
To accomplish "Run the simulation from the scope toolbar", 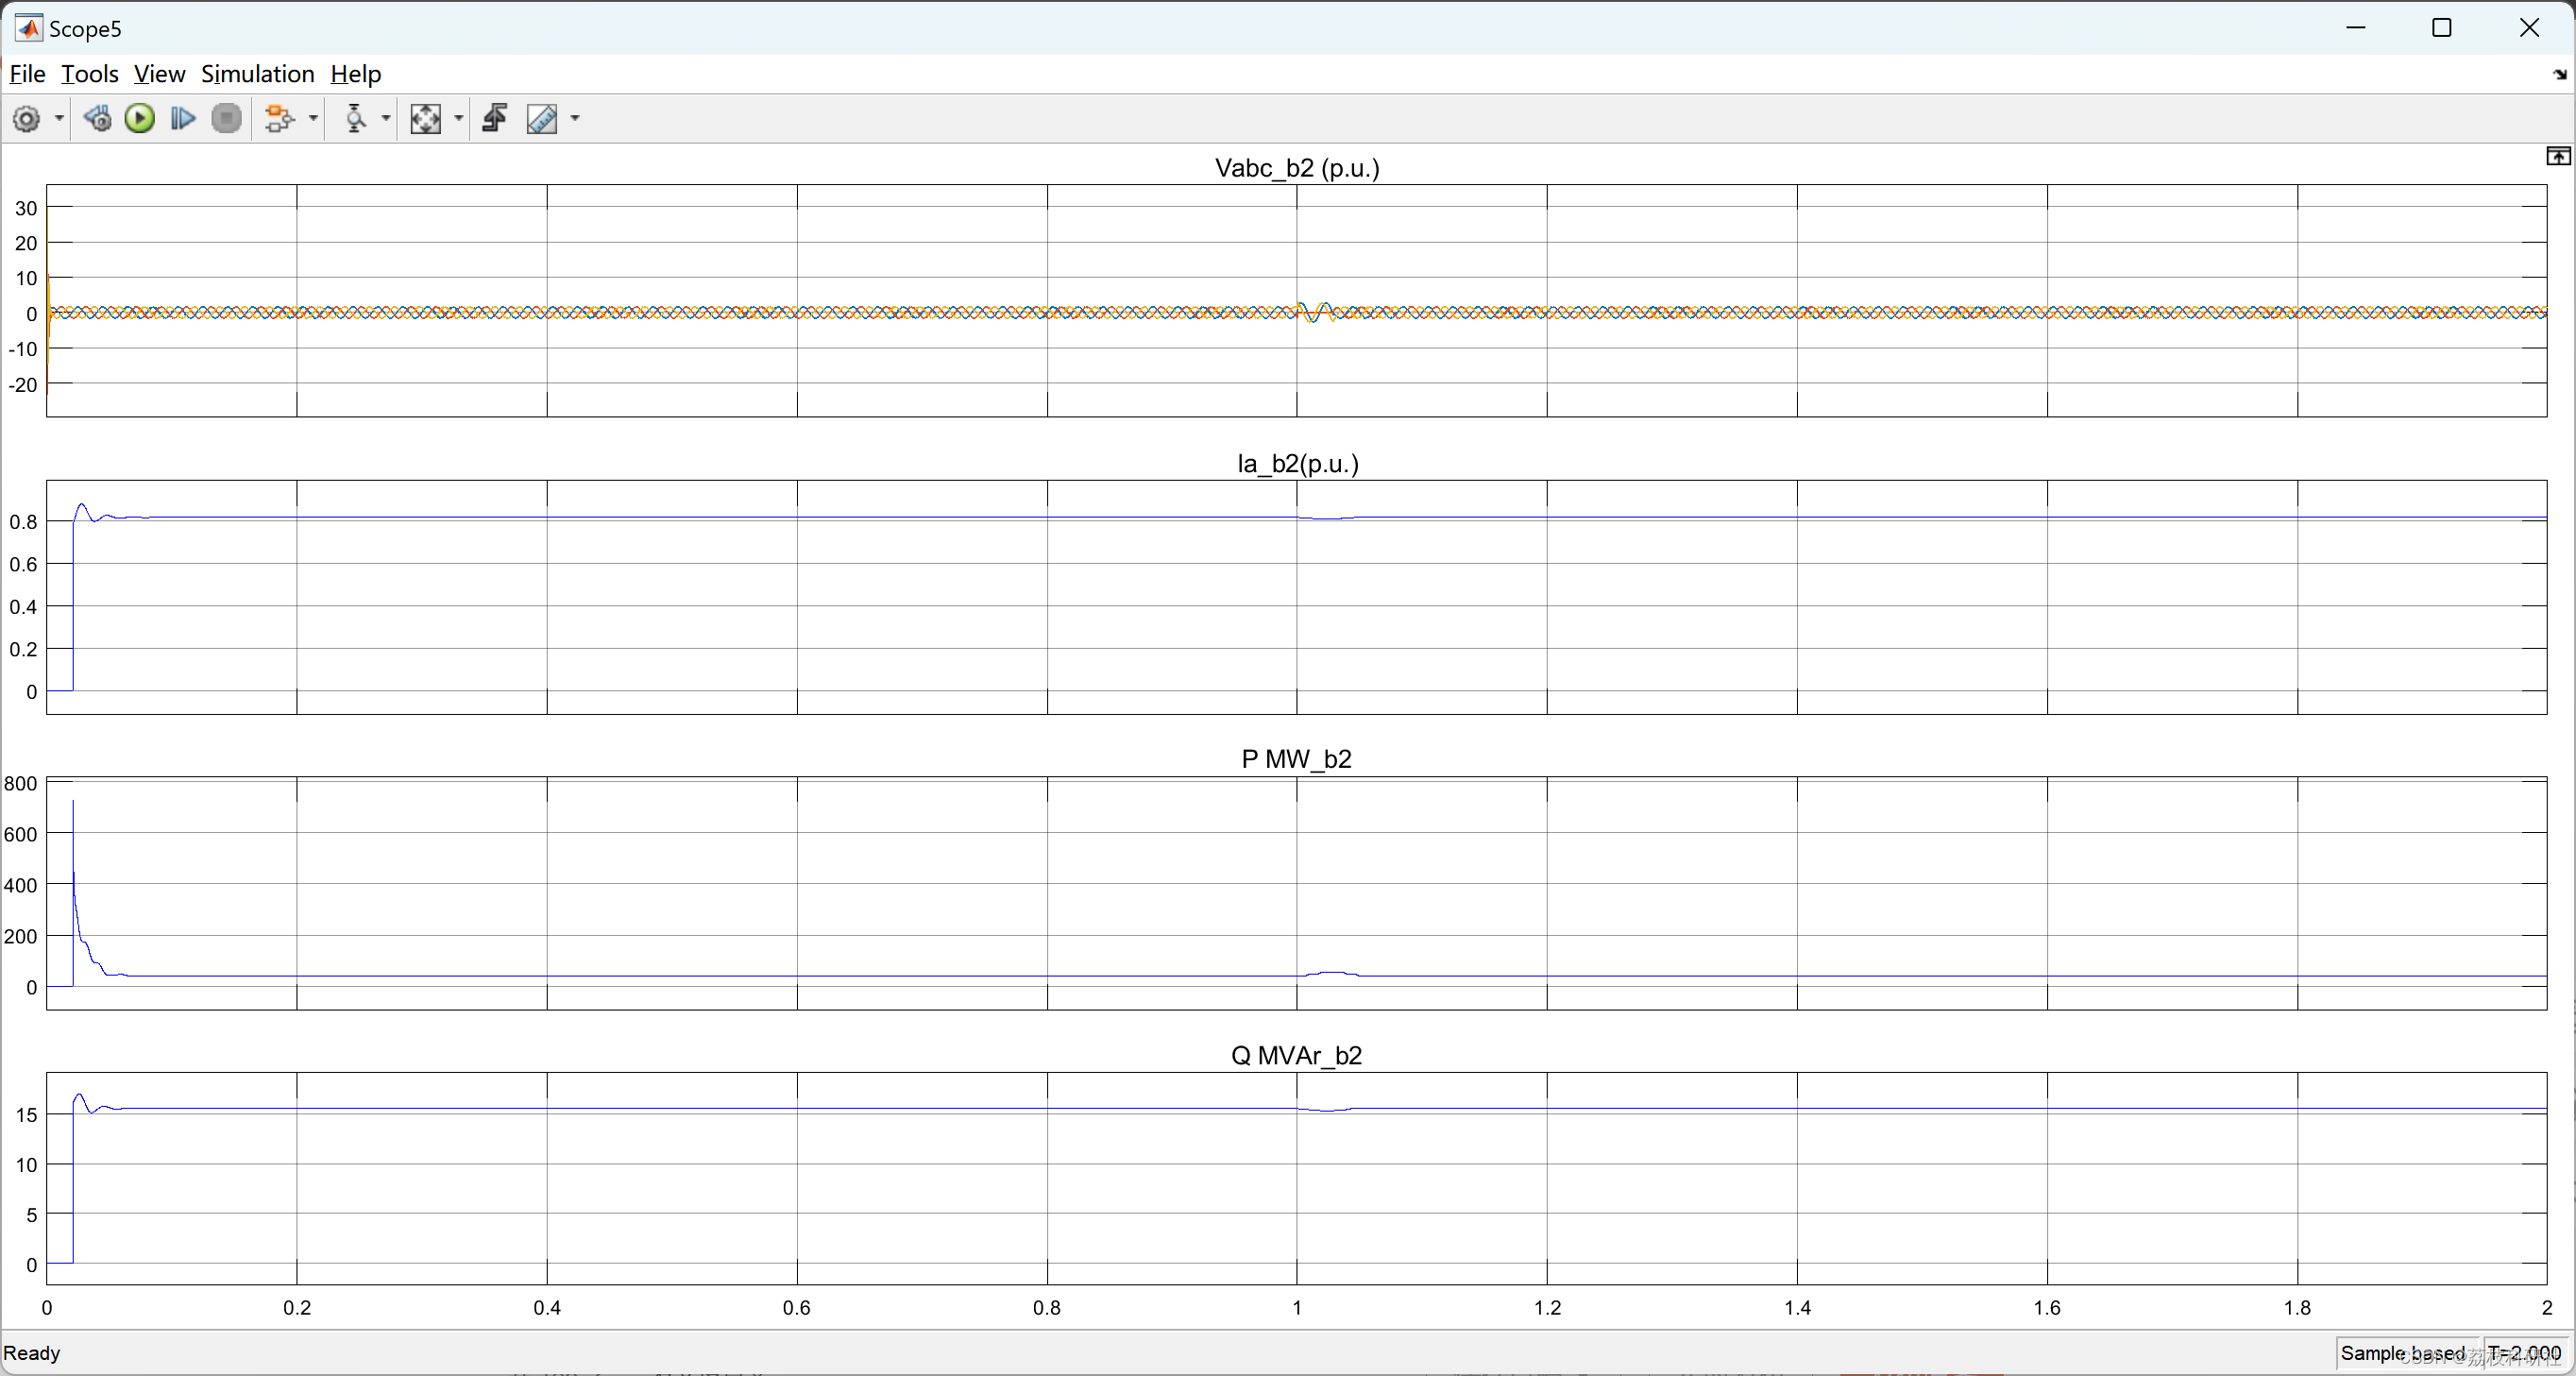I will (140, 119).
